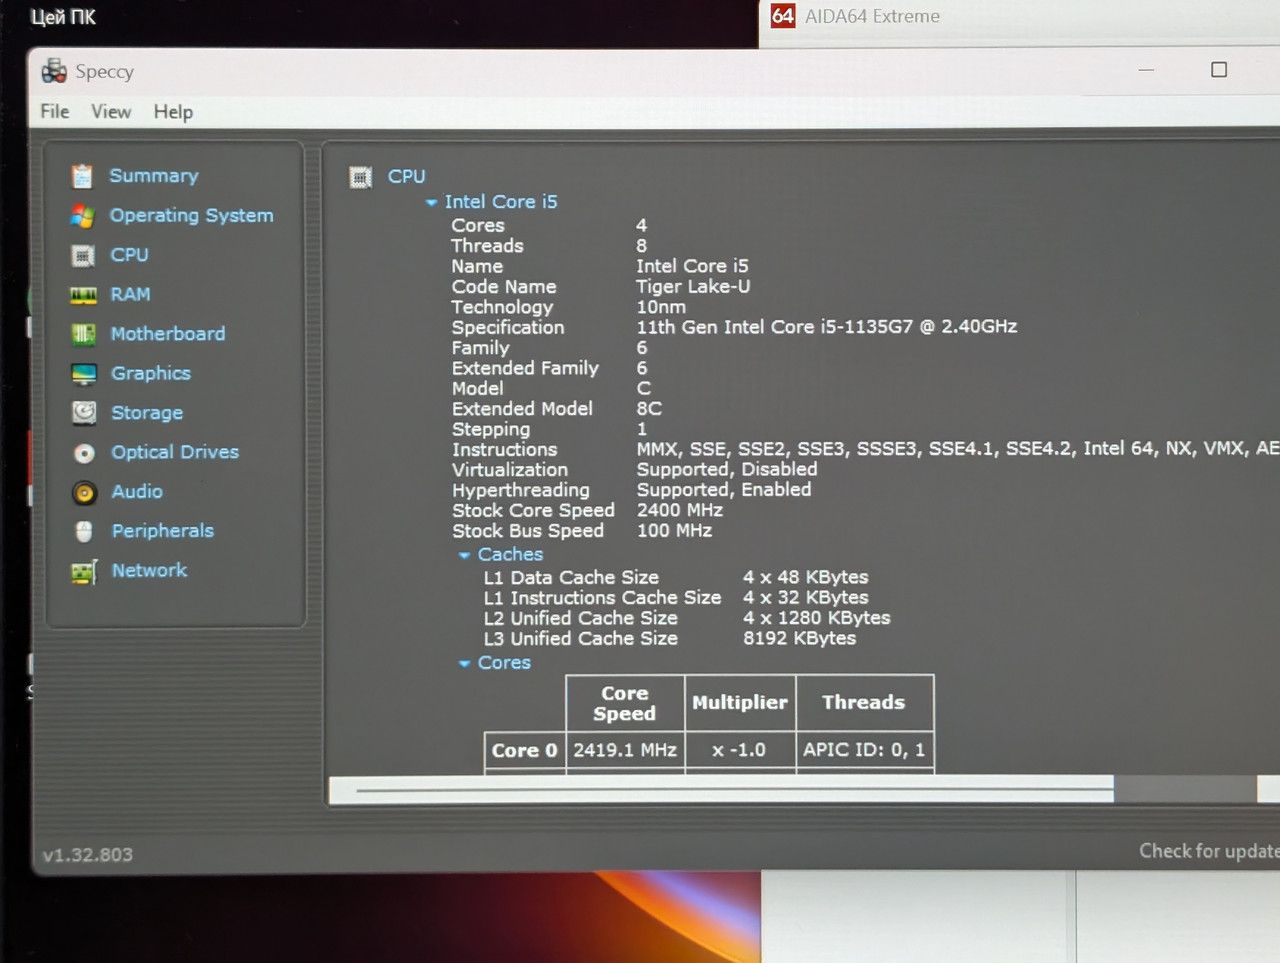Maximize the Speccy window
The height and width of the screenshot is (963, 1280).
(x=1219, y=70)
